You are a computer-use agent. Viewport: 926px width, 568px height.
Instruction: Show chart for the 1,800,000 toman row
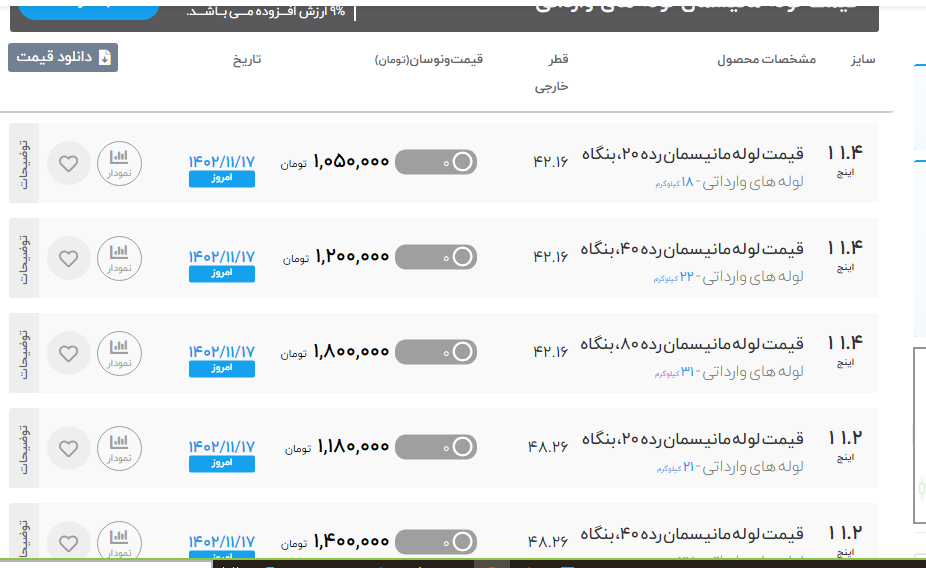tap(119, 353)
